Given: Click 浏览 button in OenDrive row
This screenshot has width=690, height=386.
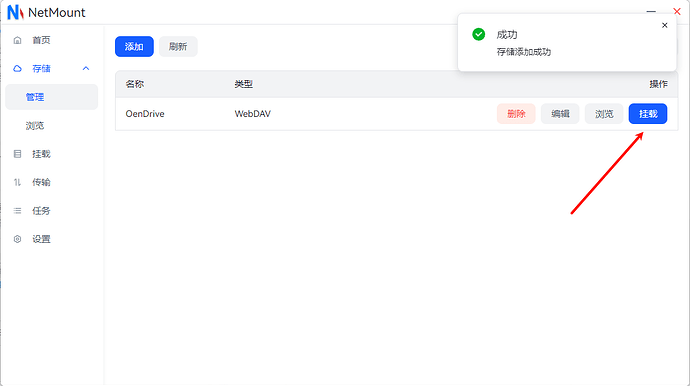Looking at the screenshot, I should [604, 114].
